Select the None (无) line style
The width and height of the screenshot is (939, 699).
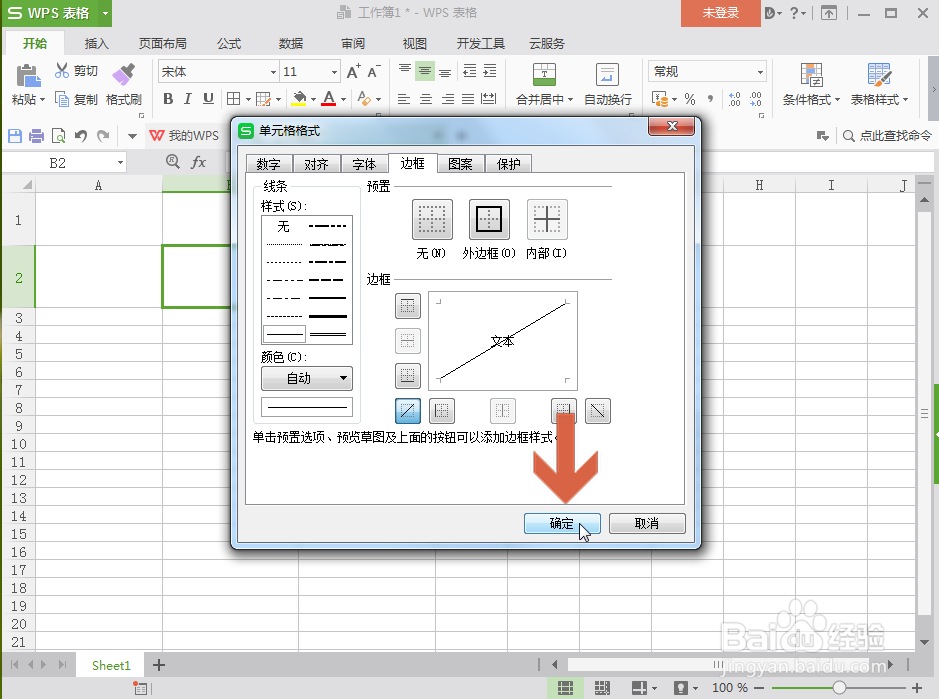pyautogui.click(x=283, y=226)
